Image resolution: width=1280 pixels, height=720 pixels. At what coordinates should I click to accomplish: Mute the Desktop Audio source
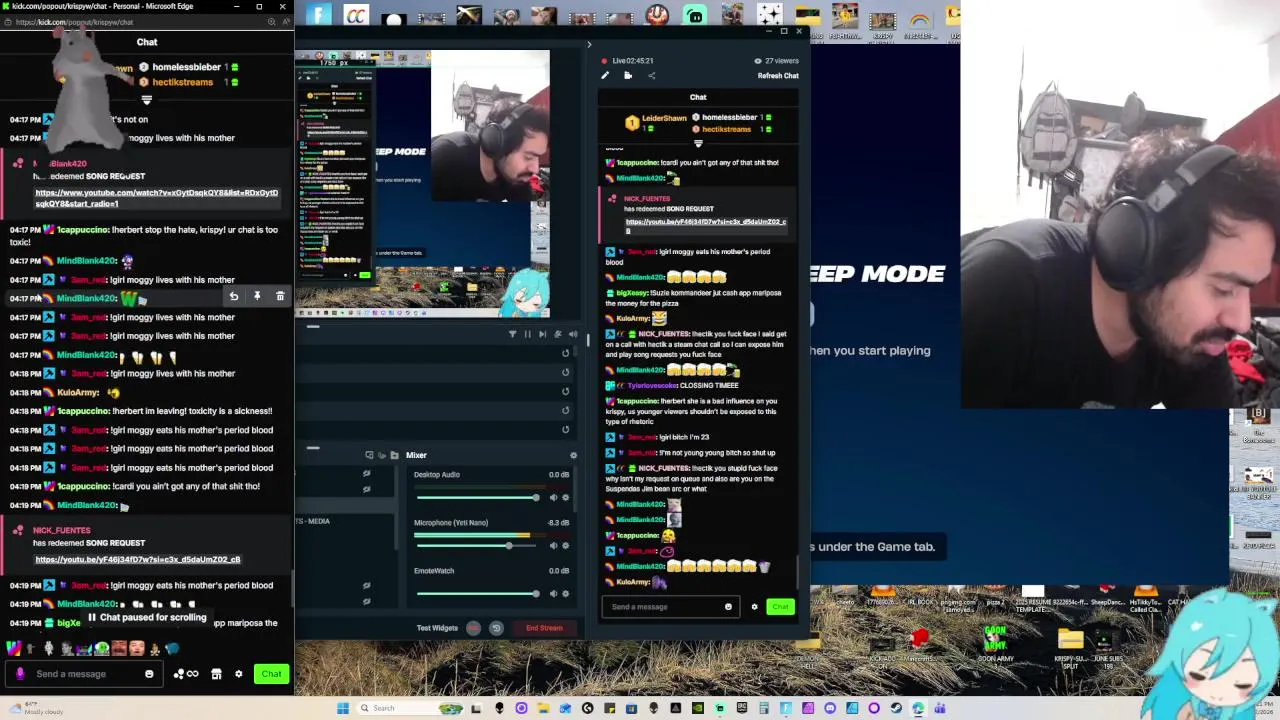coord(553,498)
